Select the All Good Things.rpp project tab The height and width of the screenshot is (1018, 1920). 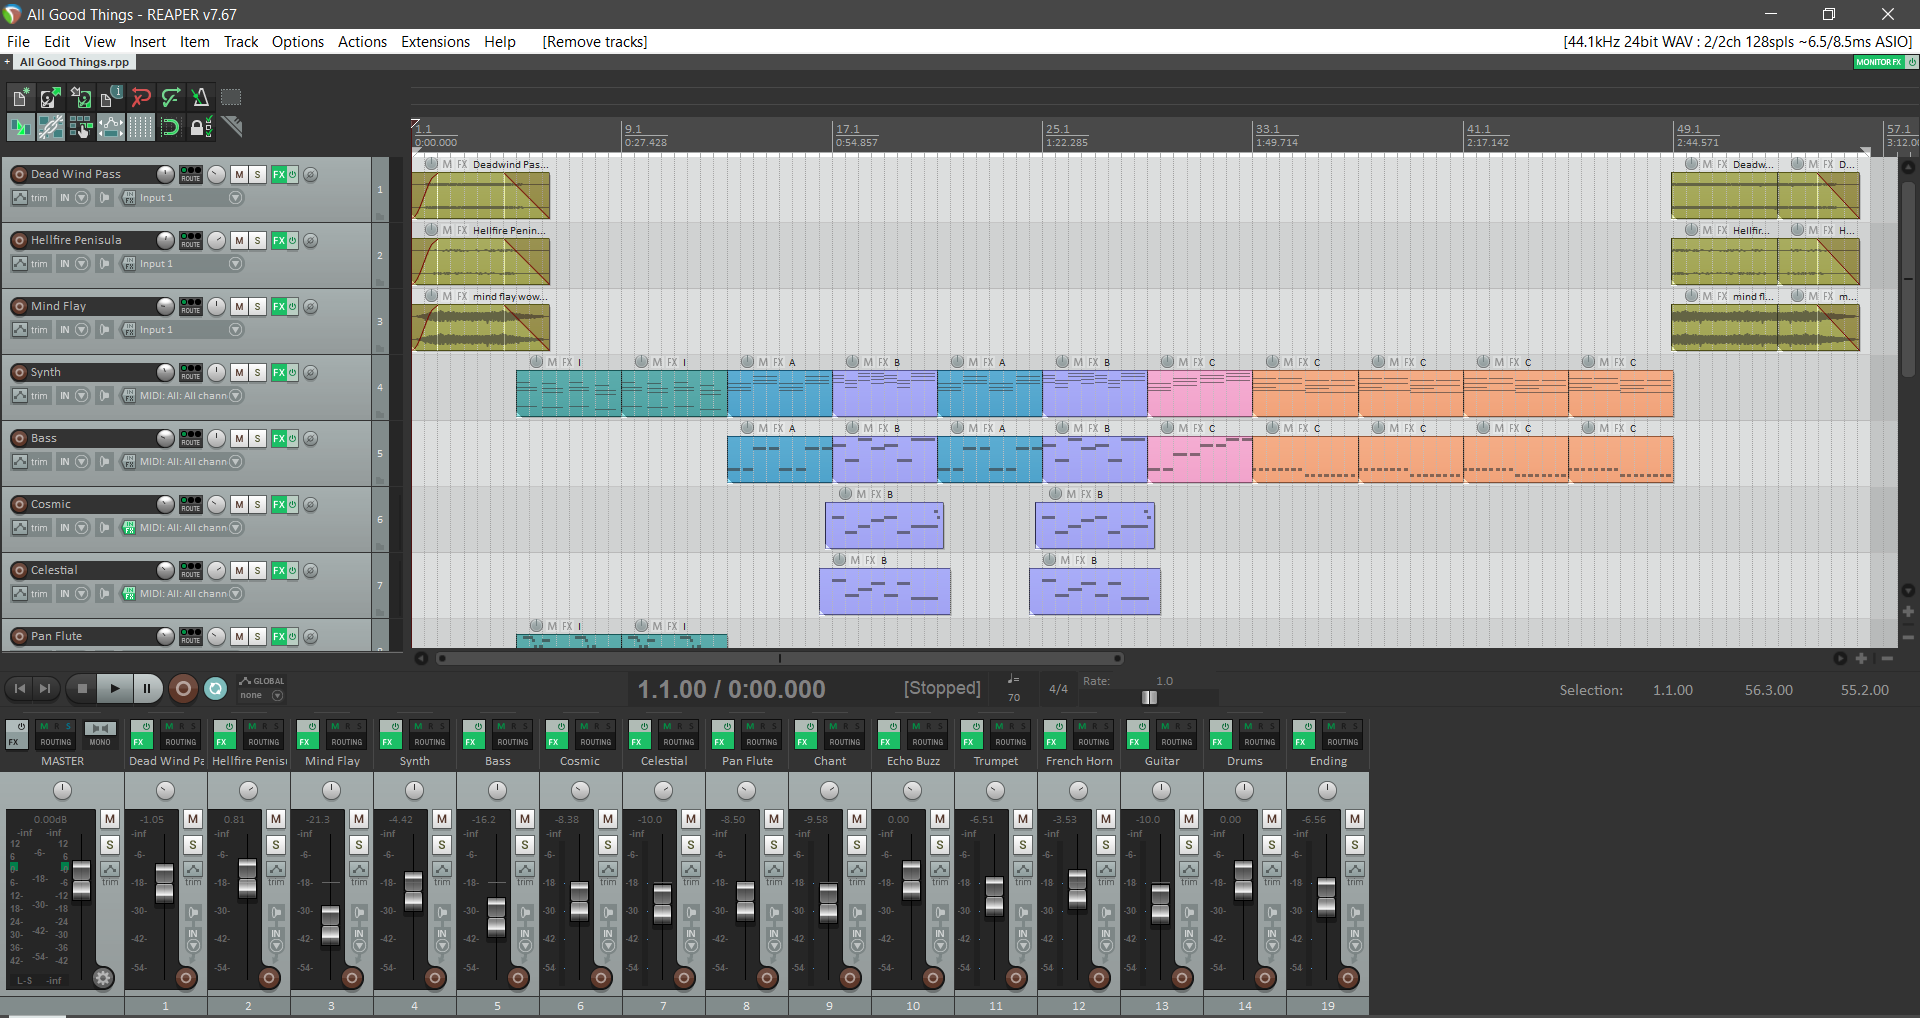point(74,62)
